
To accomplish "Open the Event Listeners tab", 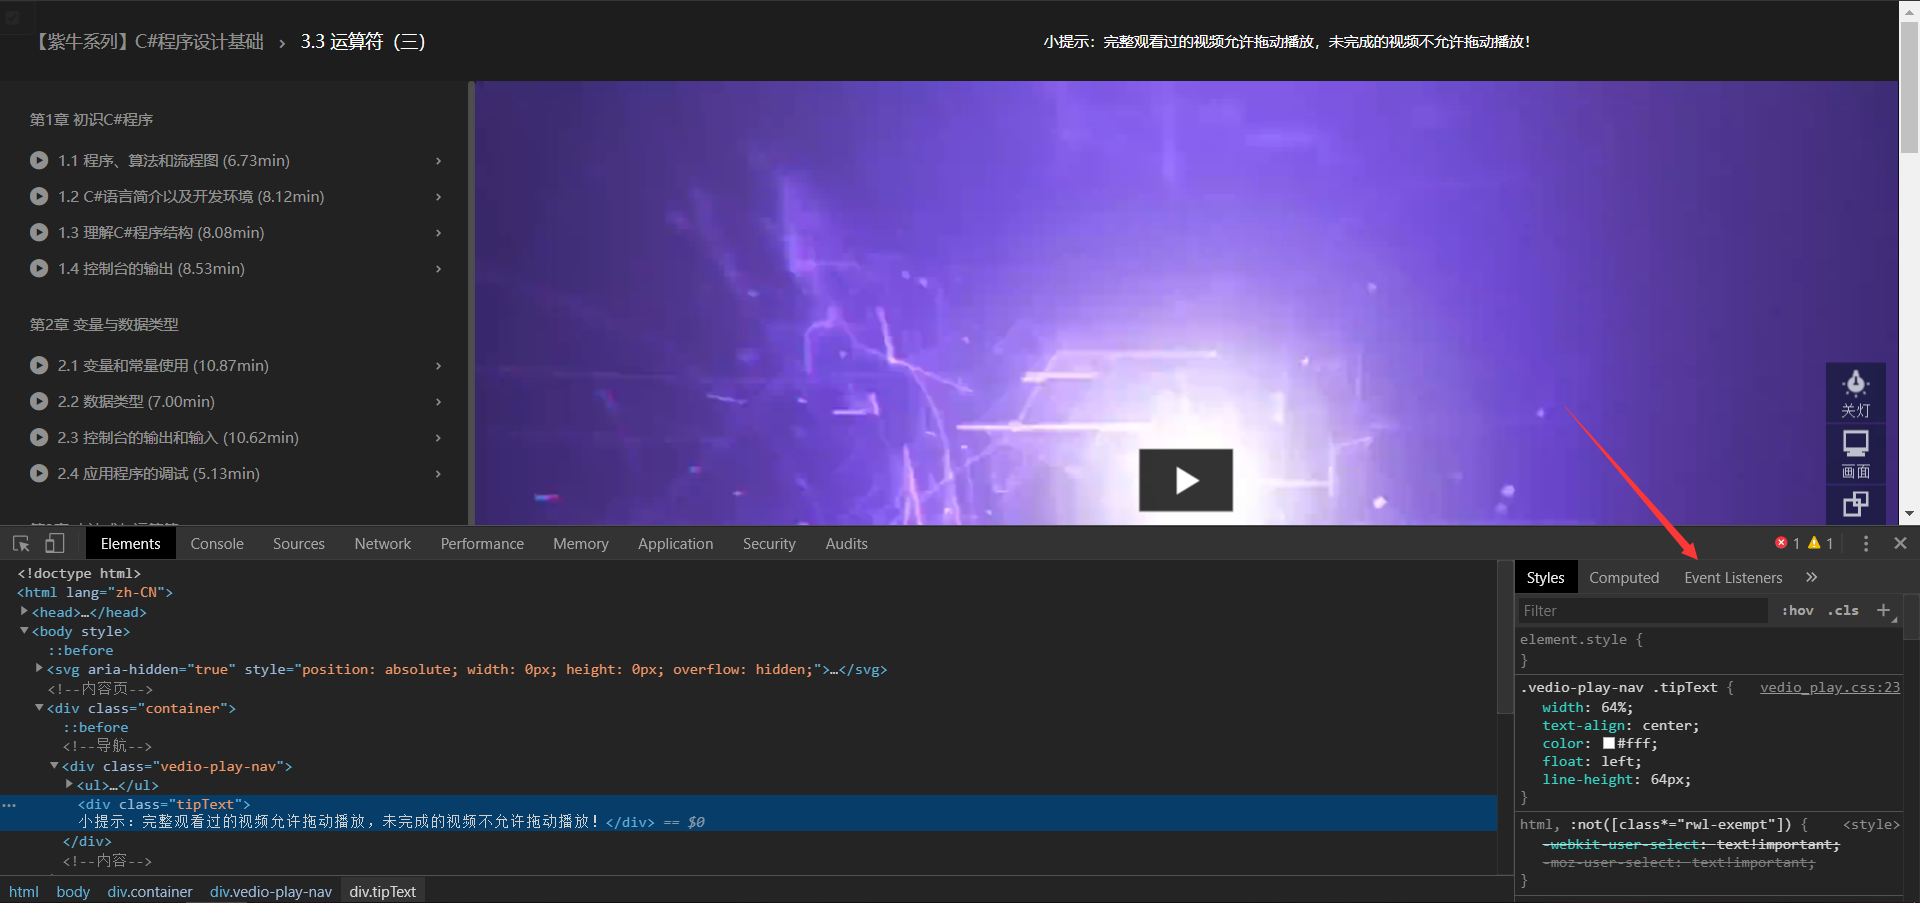I will pyautogui.click(x=1733, y=577).
